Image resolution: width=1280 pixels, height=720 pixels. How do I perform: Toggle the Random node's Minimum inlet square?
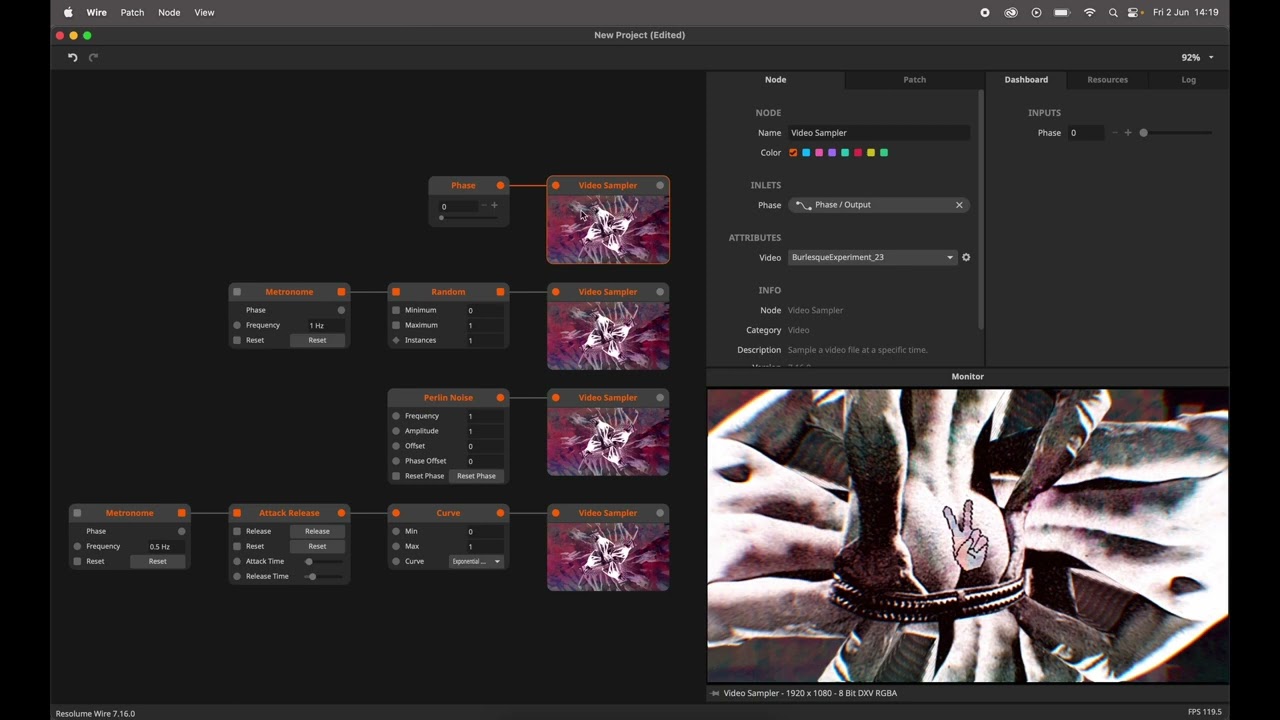click(396, 310)
